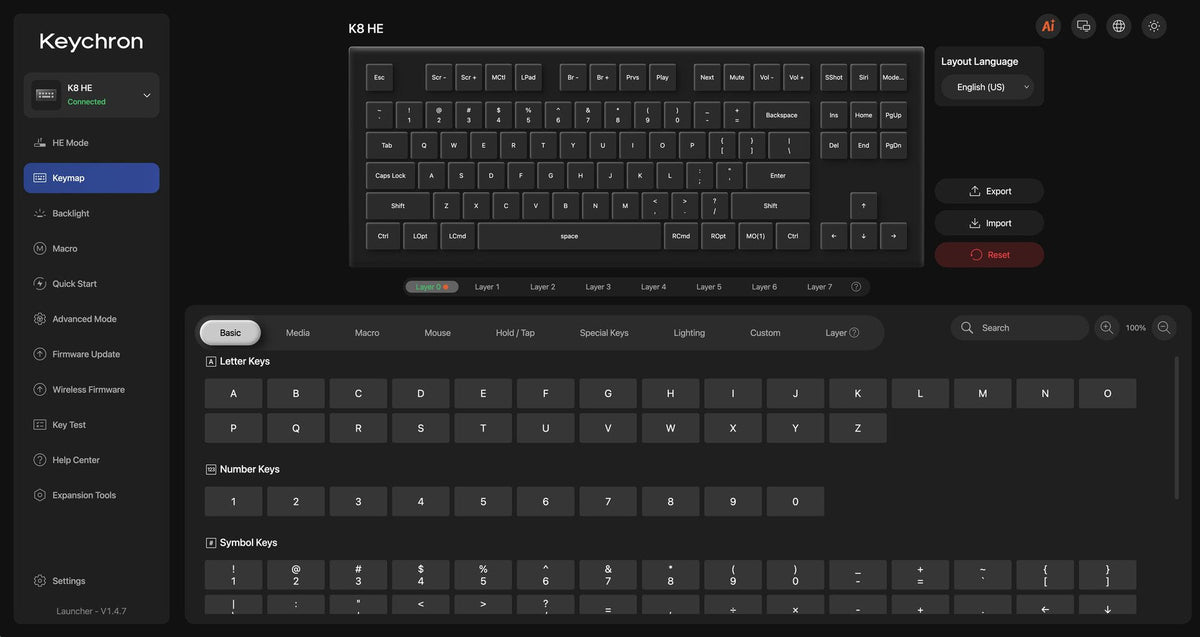Click the help icon on Layer tab

pos(854,333)
